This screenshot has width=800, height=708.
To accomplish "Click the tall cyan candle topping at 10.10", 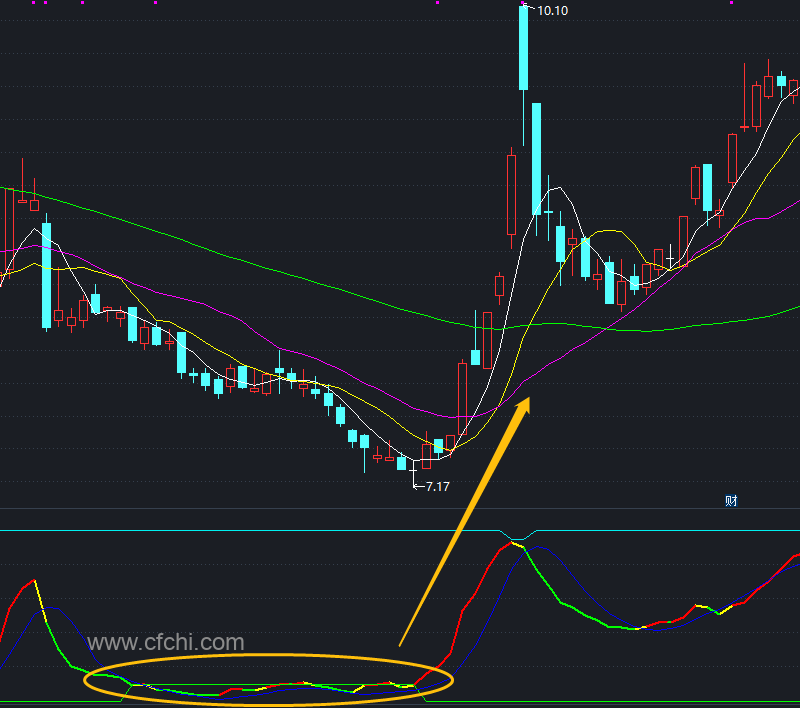I will coord(523,75).
